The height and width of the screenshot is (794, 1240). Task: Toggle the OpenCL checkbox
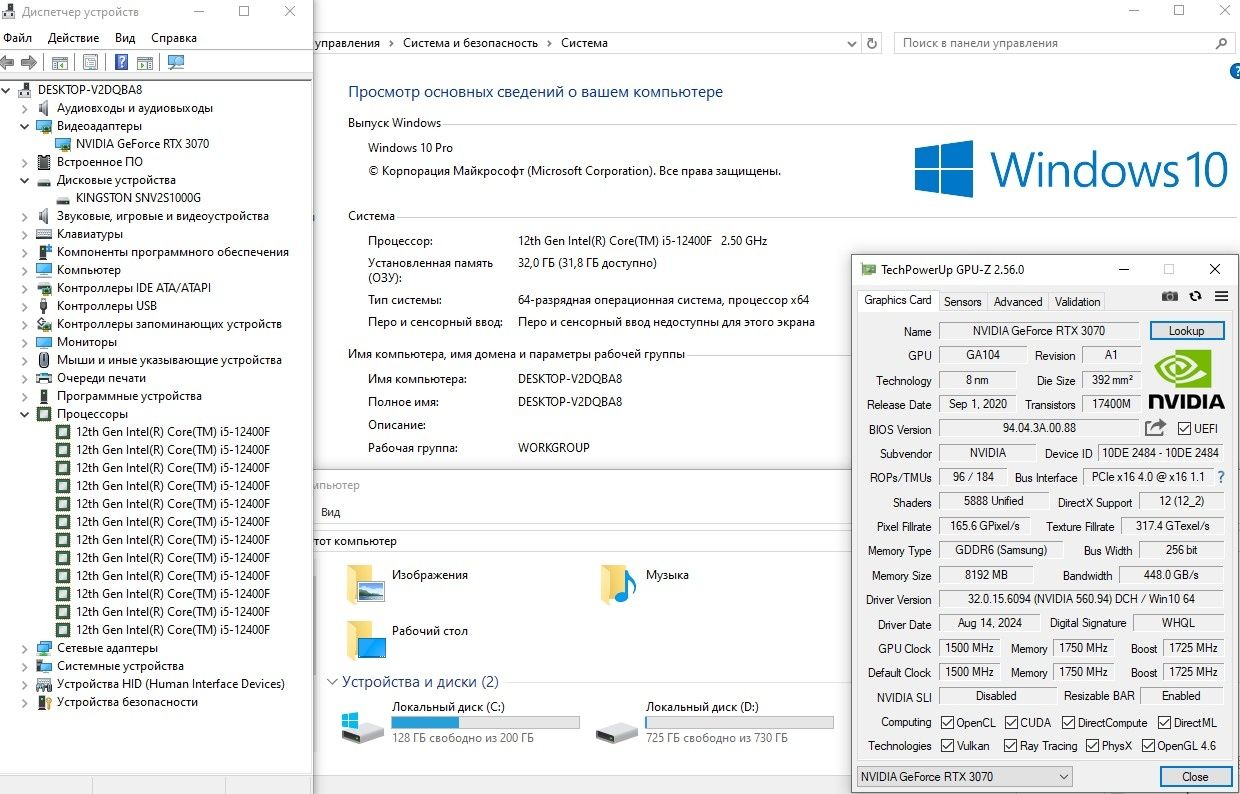click(x=947, y=722)
